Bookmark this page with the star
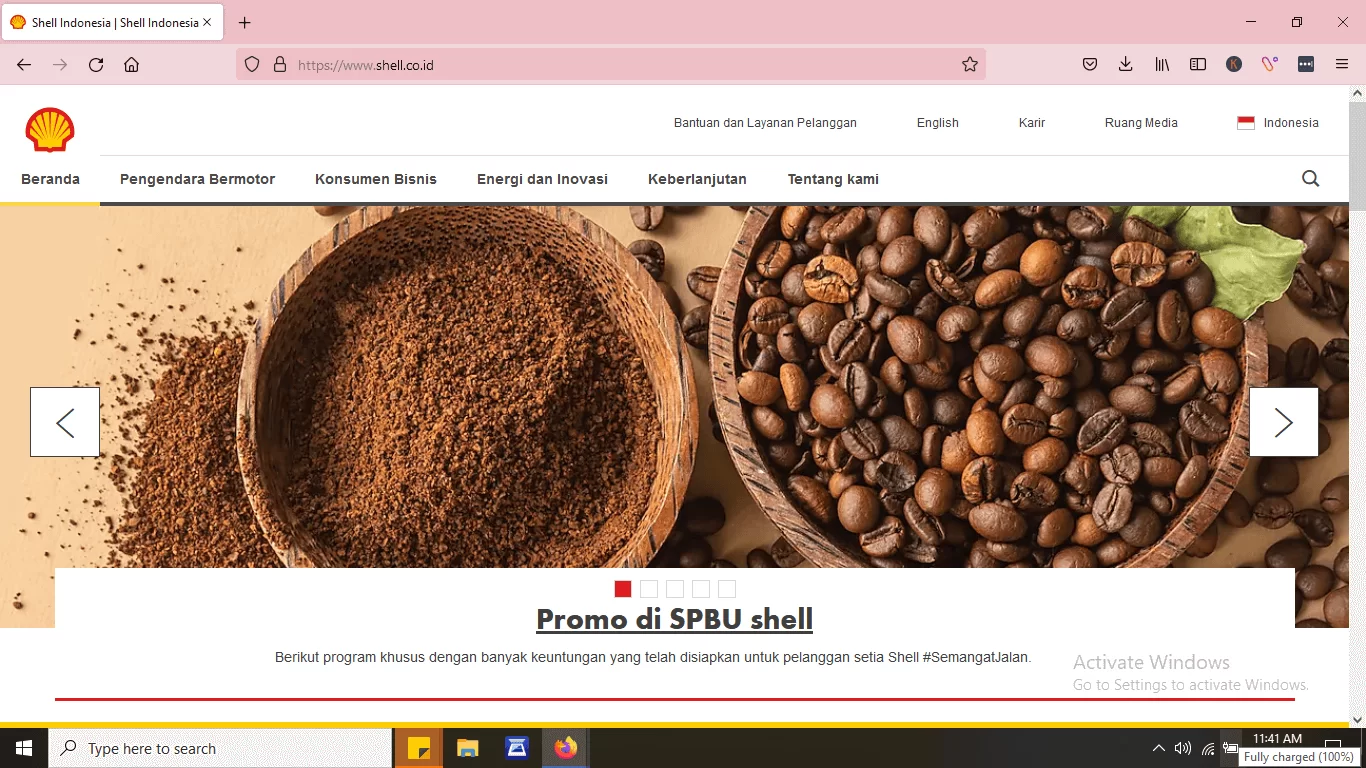 tap(969, 65)
